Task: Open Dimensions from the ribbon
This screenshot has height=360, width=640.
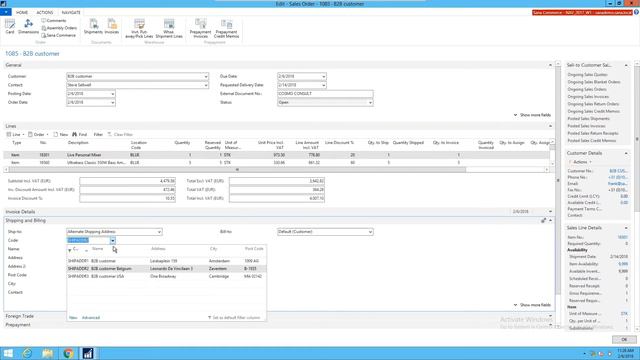Action: [28, 27]
